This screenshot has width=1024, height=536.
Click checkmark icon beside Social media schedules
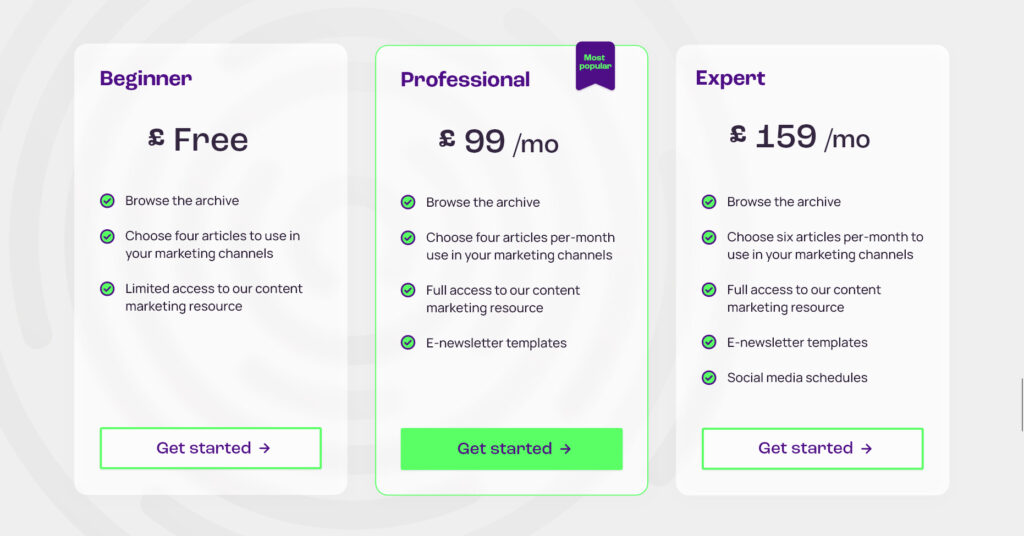709,377
